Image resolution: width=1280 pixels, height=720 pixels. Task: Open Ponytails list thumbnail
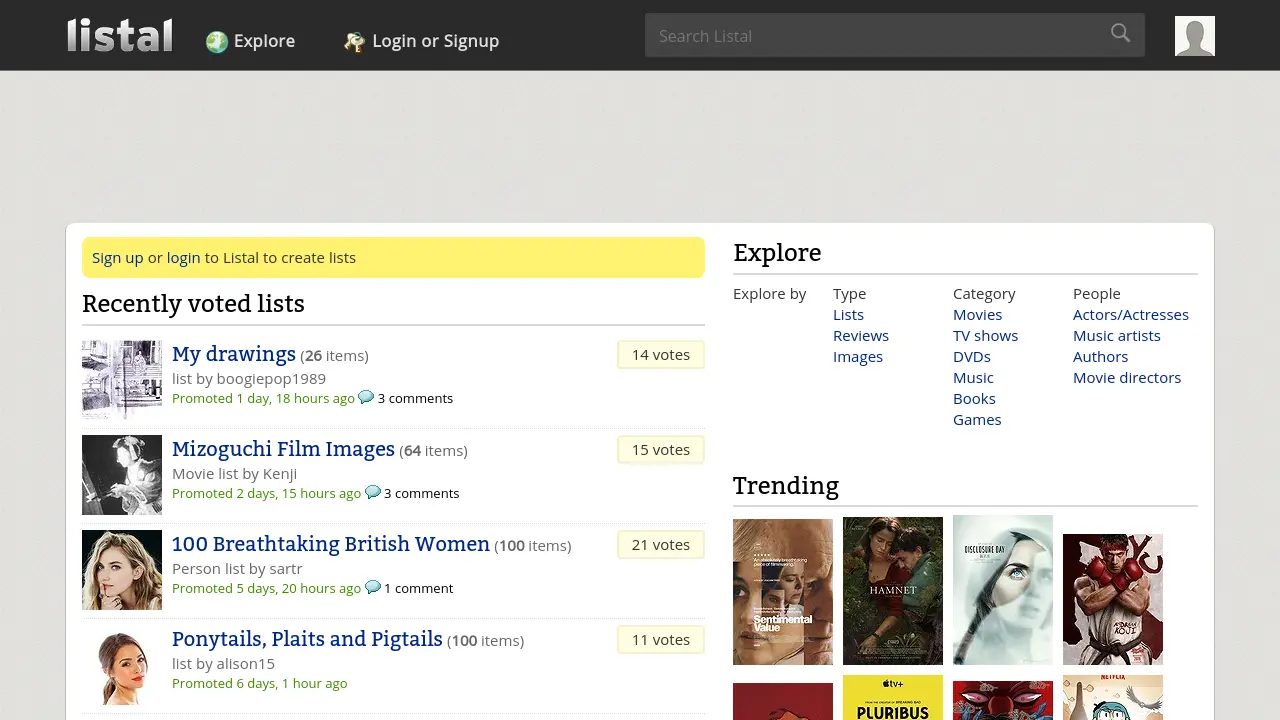click(x=122, y=665)
